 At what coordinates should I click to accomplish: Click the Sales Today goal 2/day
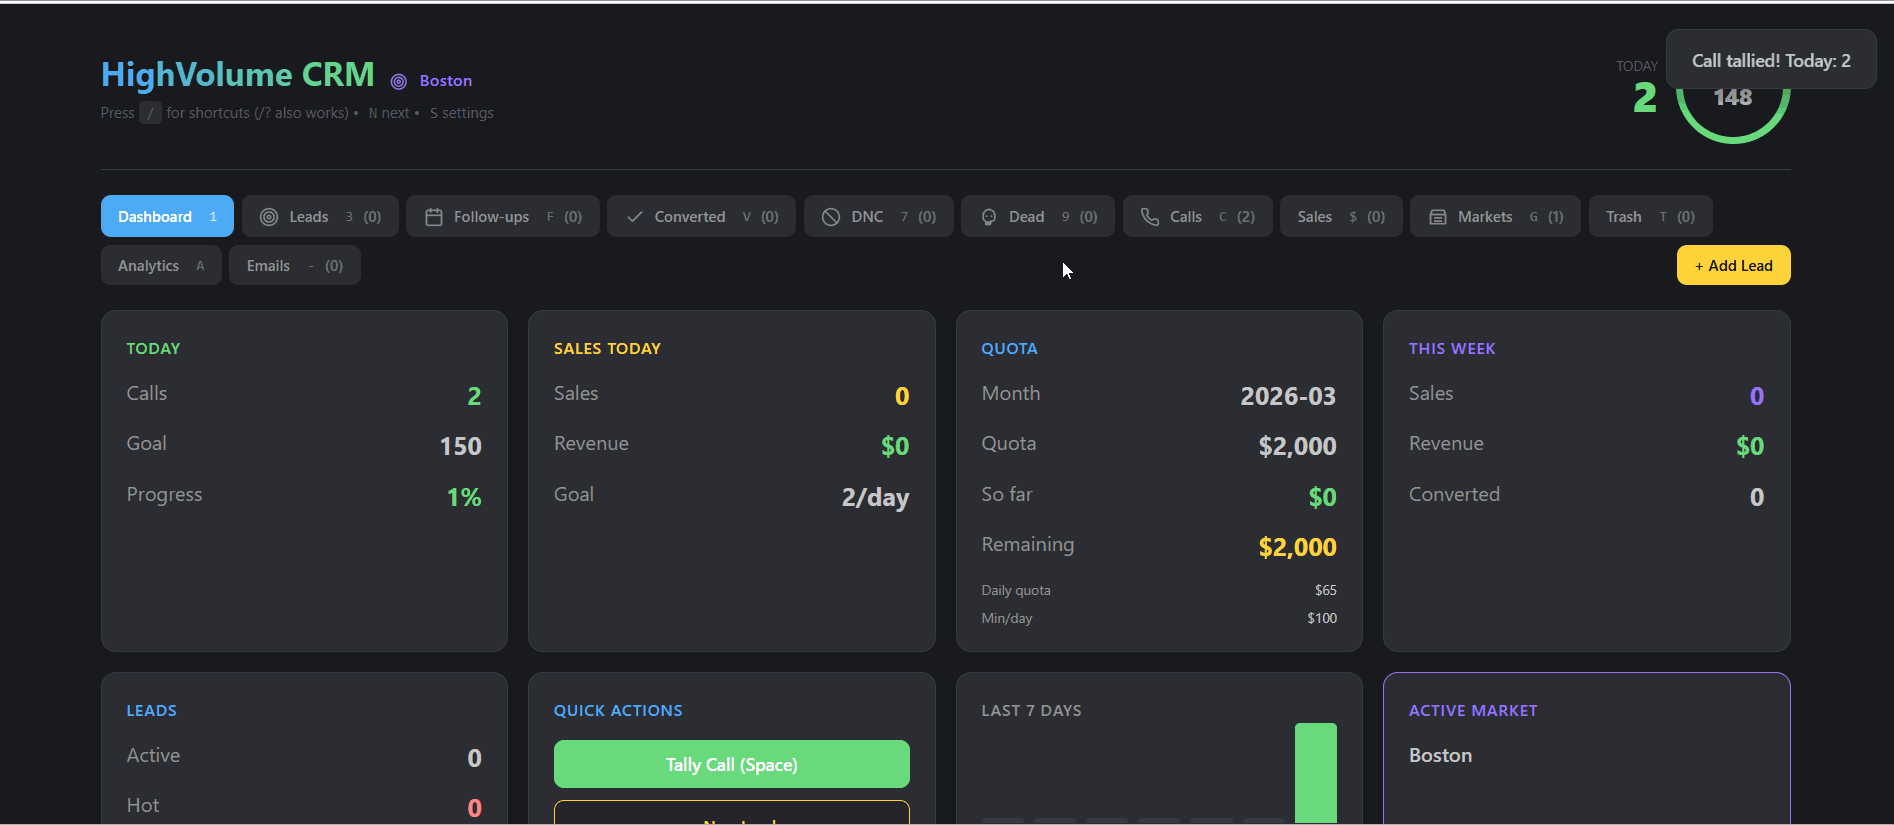(875, 497)
